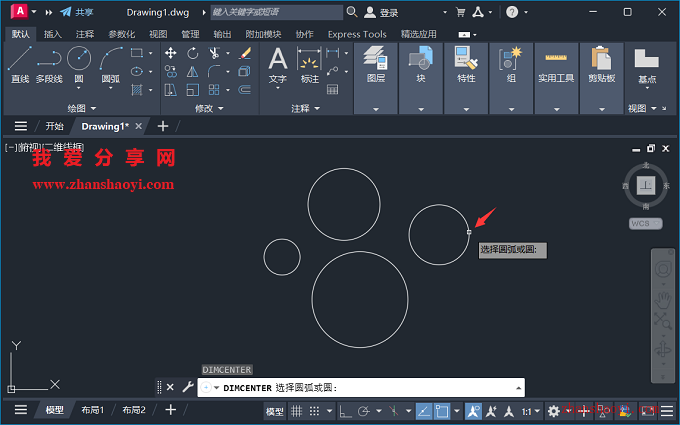Switch to the Start (开始) file tab
Image resolution: width=680 pixels, height=425 pixels.
tap(54, 126)
